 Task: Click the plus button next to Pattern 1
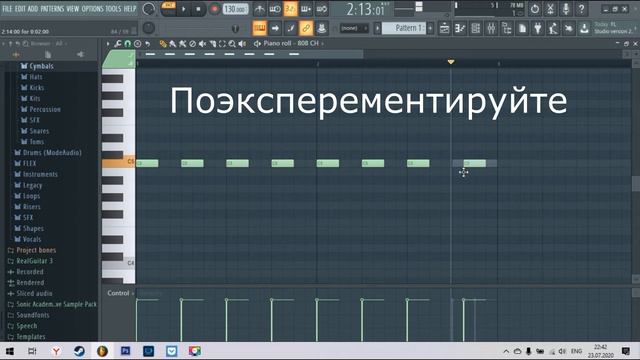pyautogui.click(x=430, y=28)
